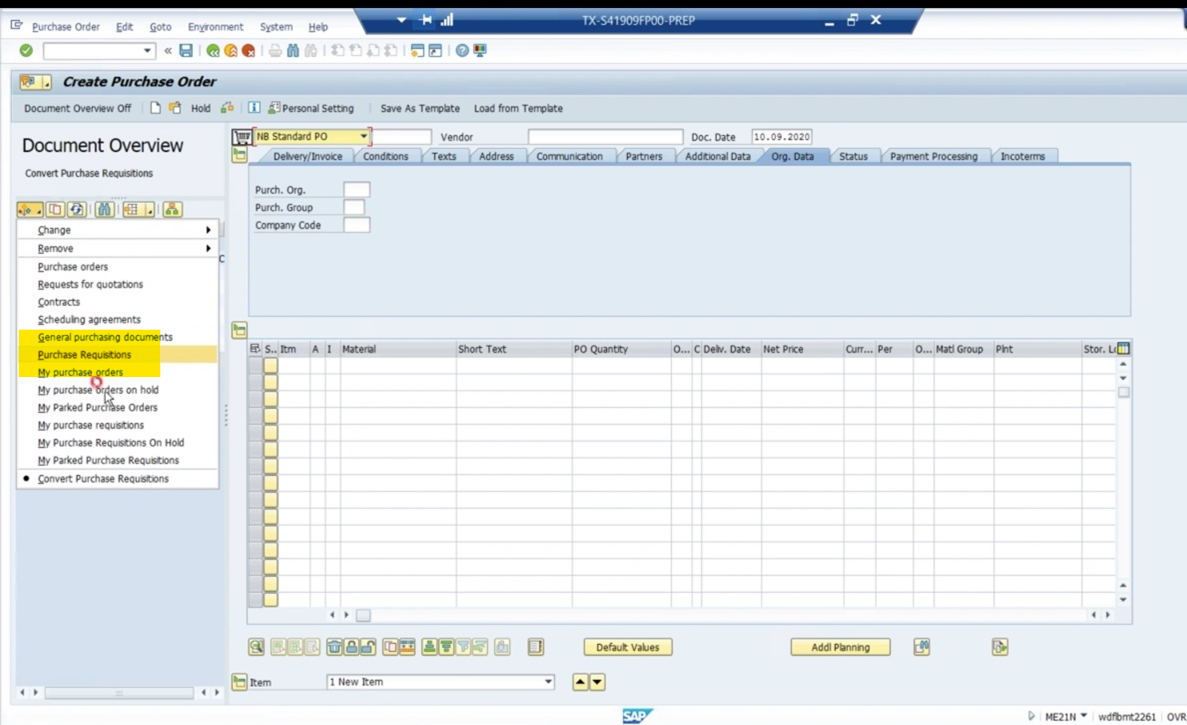
Task: Switch to the Payment Processing tab
Action: (933, 156)
